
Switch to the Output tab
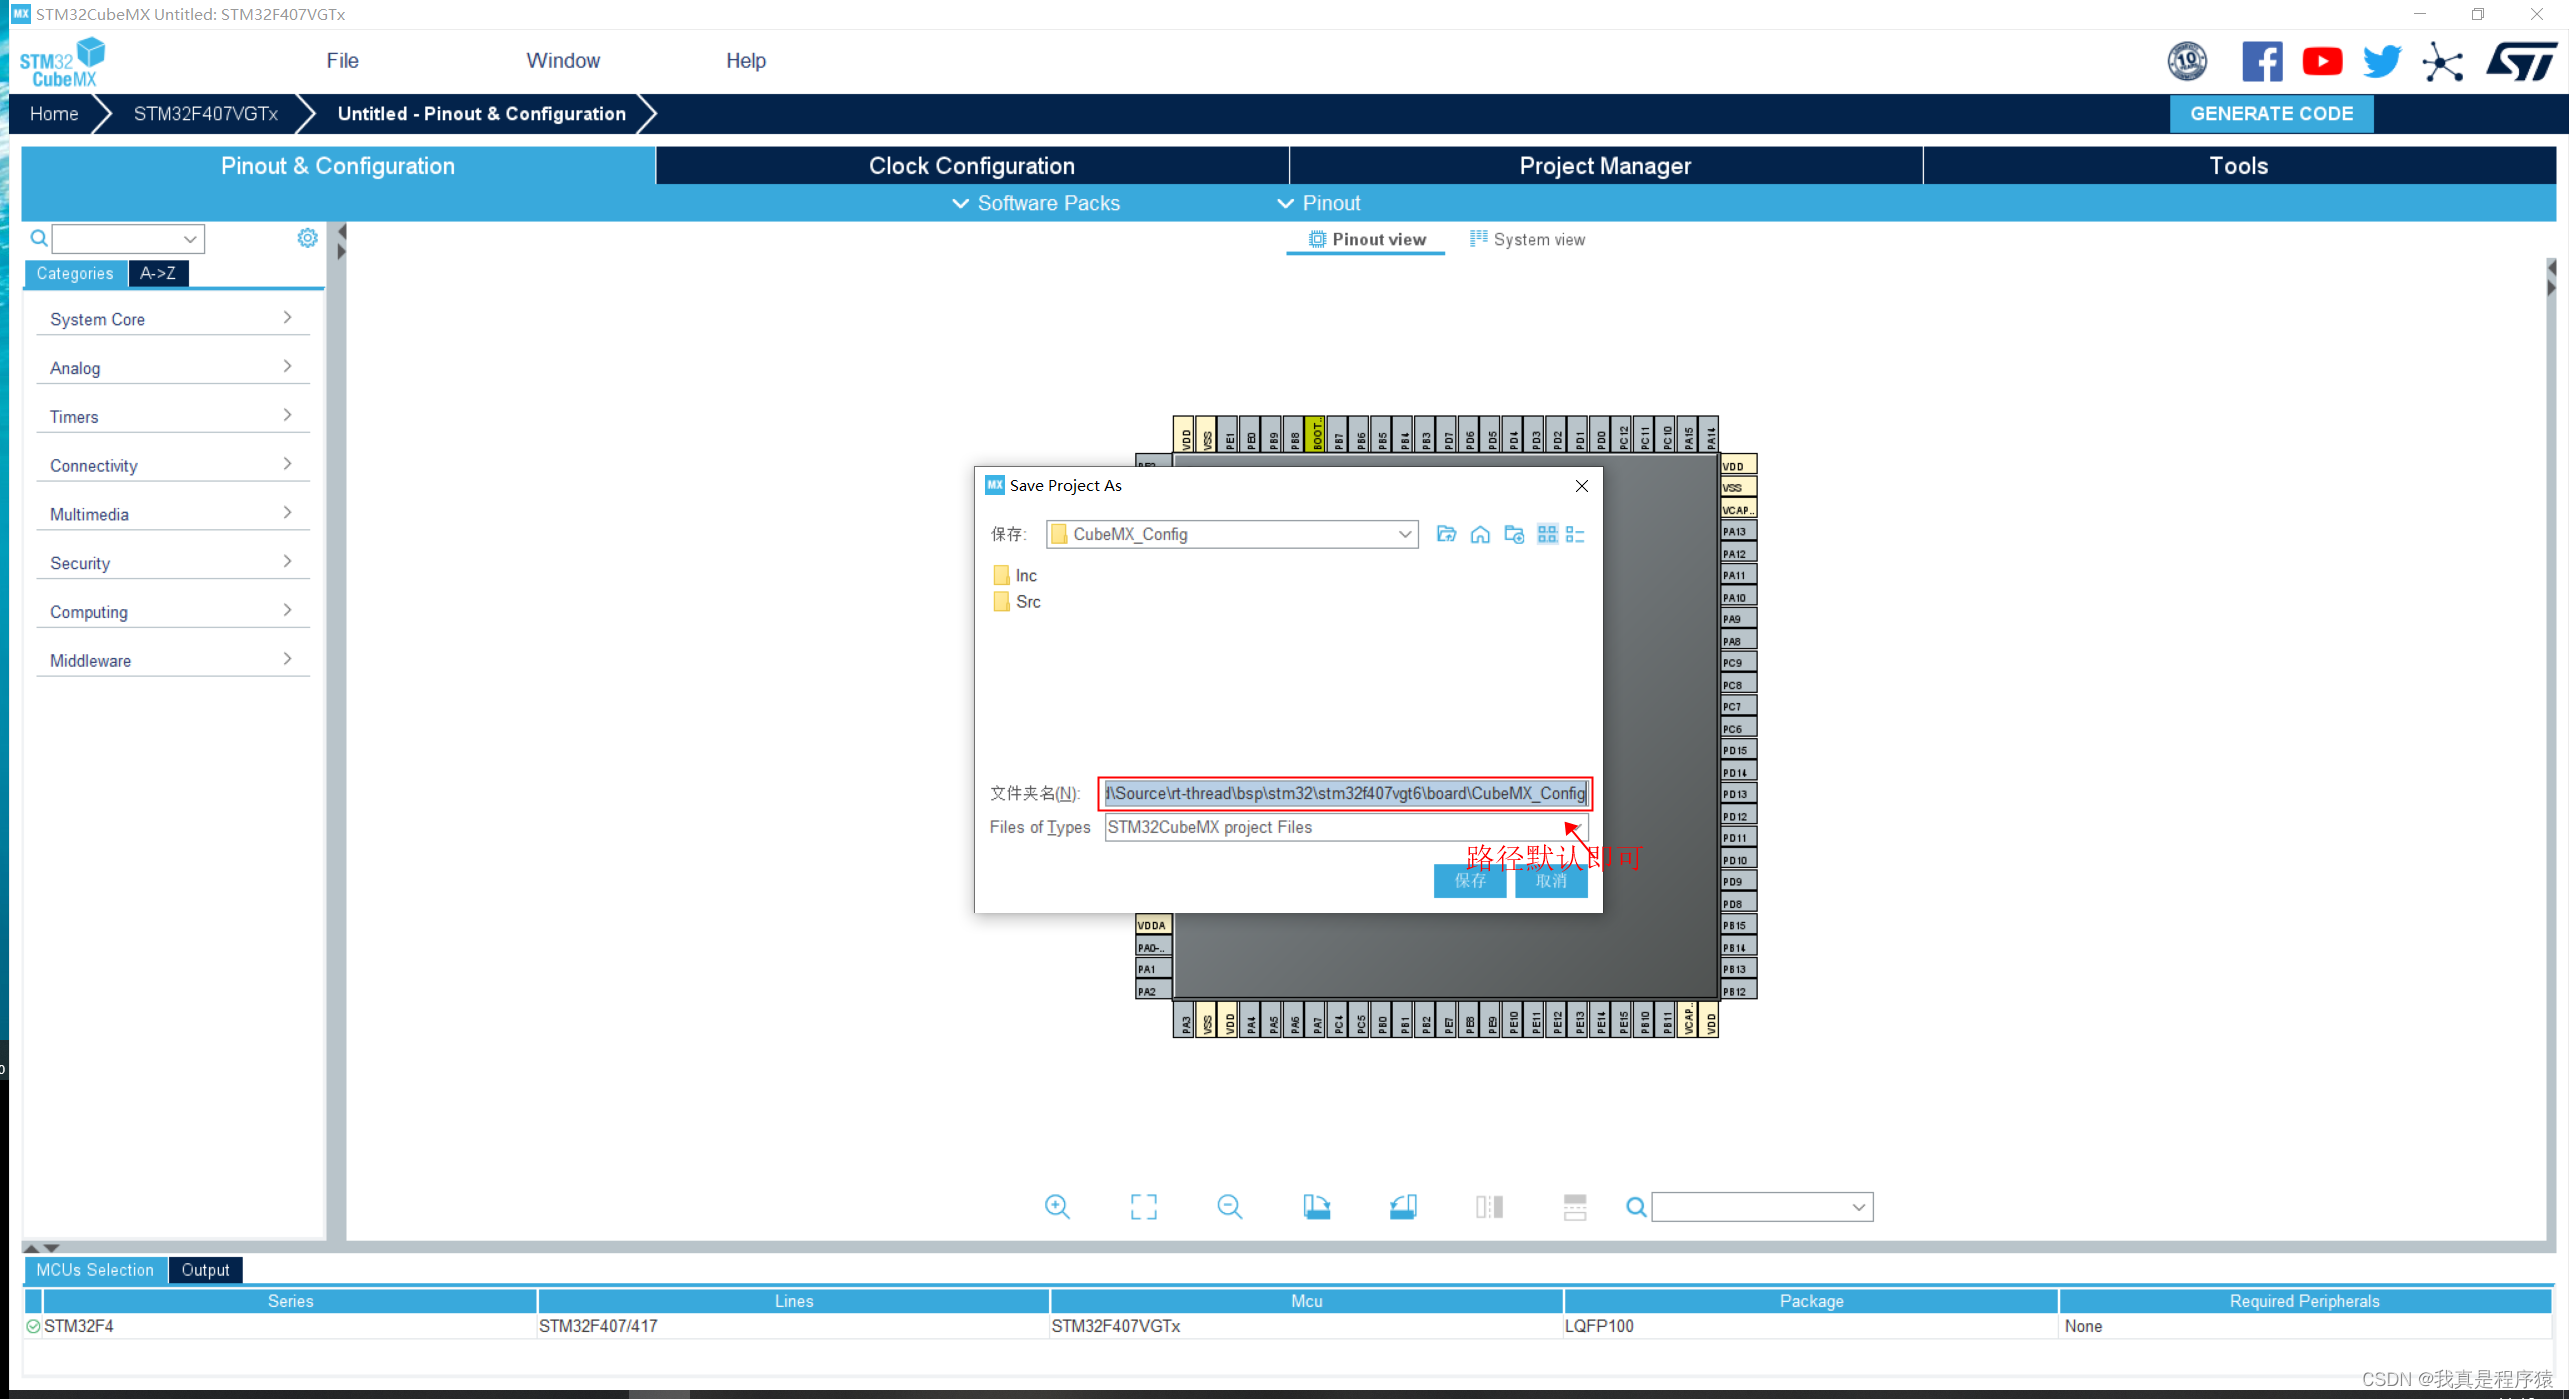[205, 1270]
